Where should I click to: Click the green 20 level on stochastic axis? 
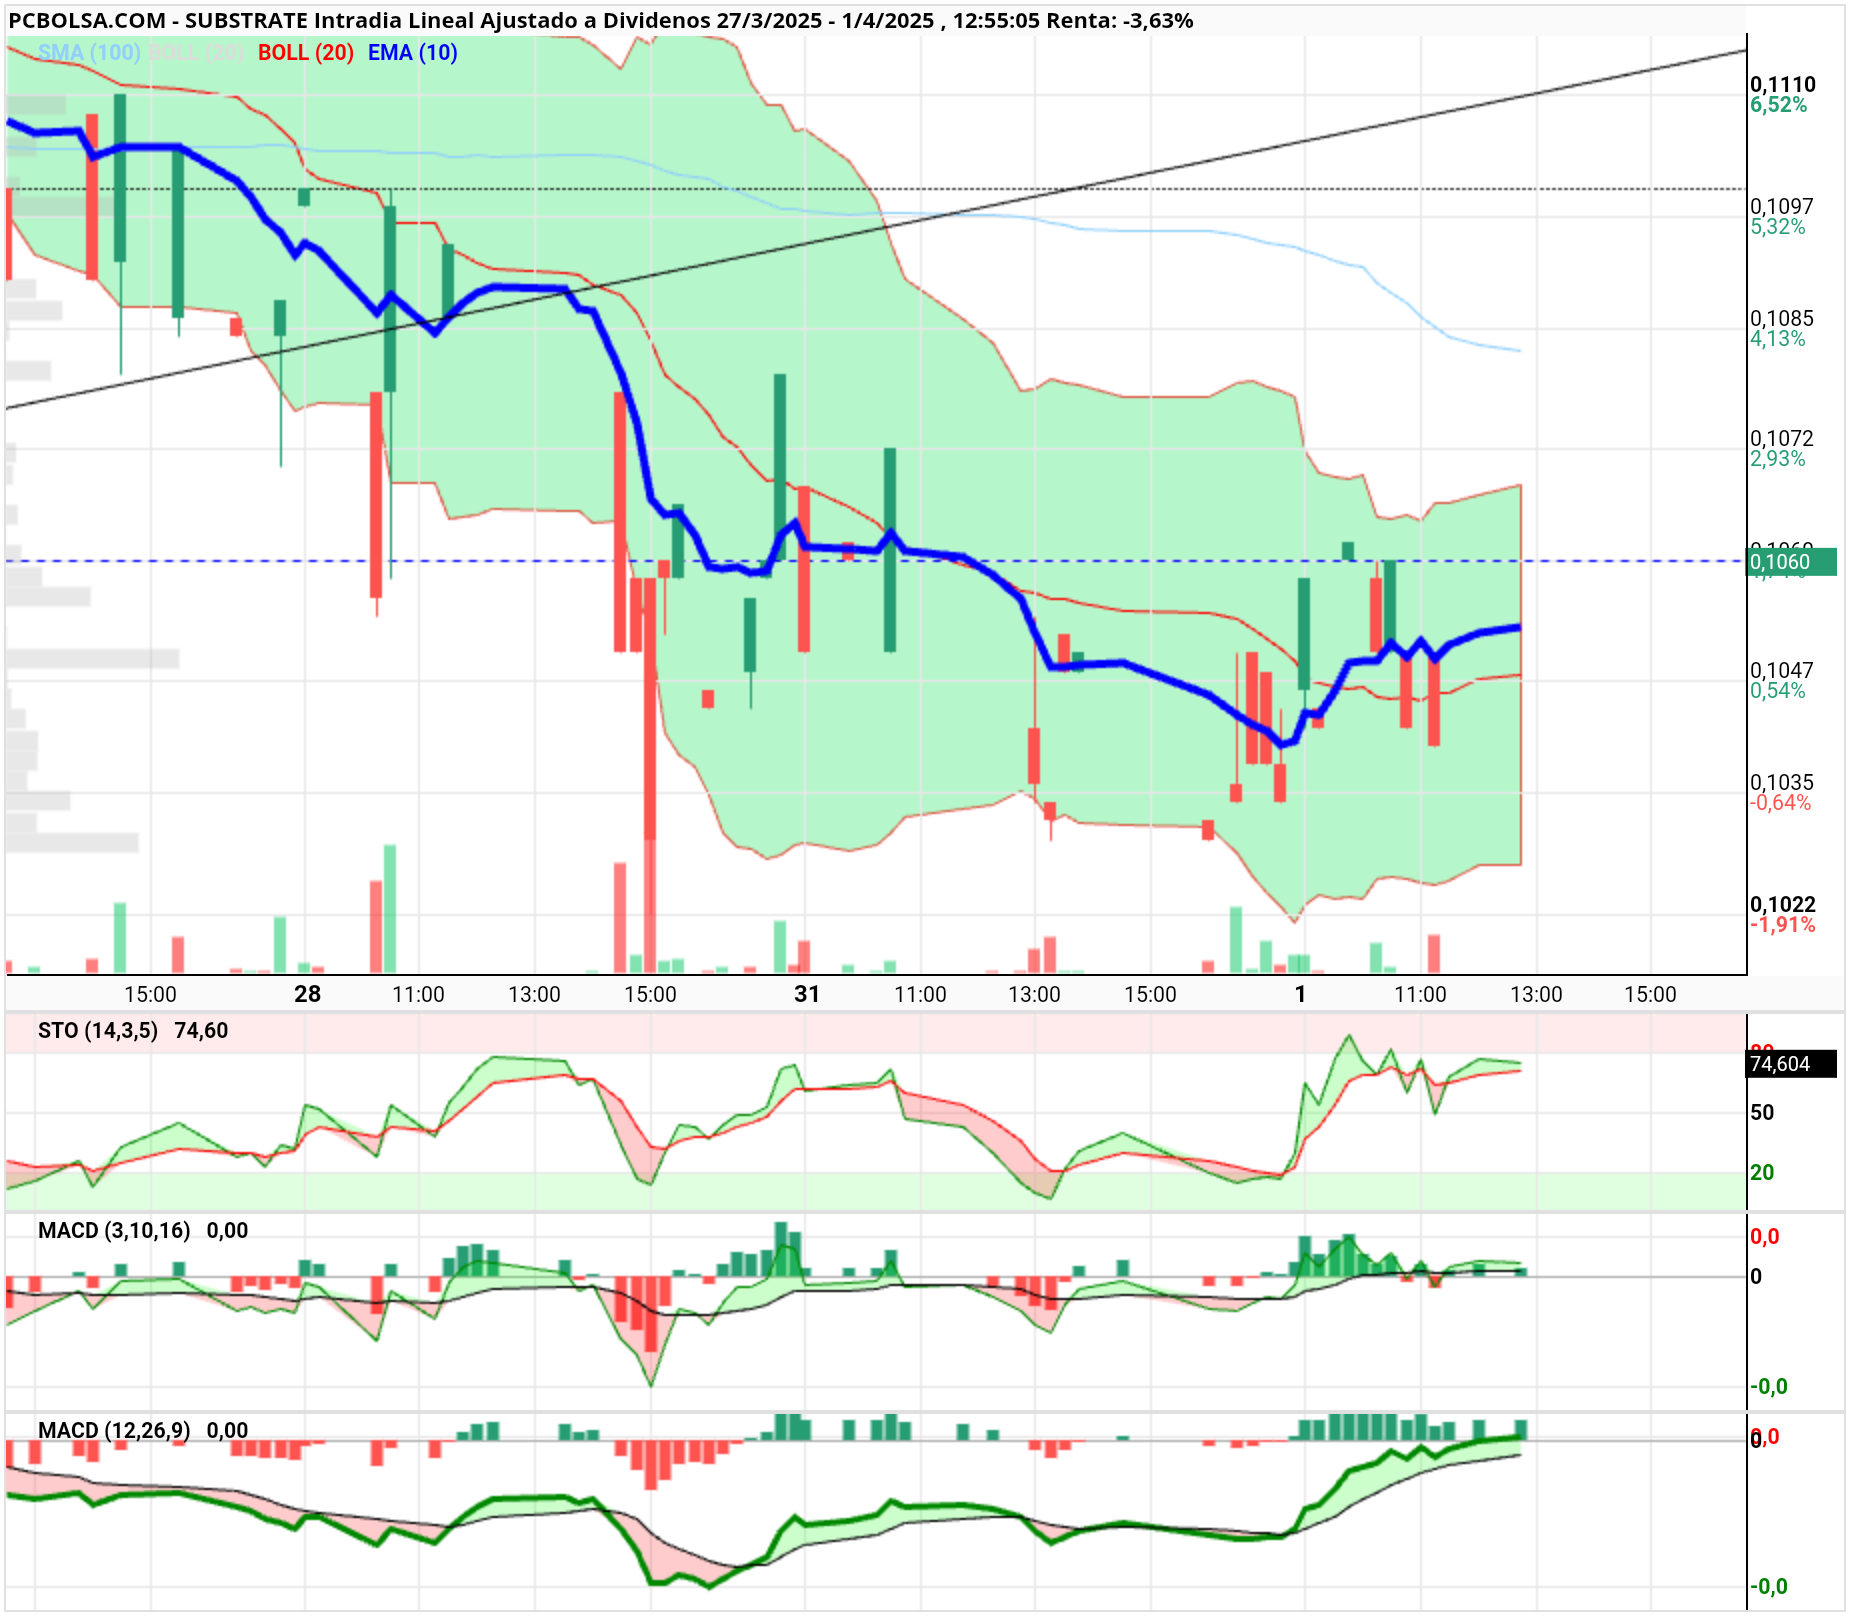click(1762, 1173)
